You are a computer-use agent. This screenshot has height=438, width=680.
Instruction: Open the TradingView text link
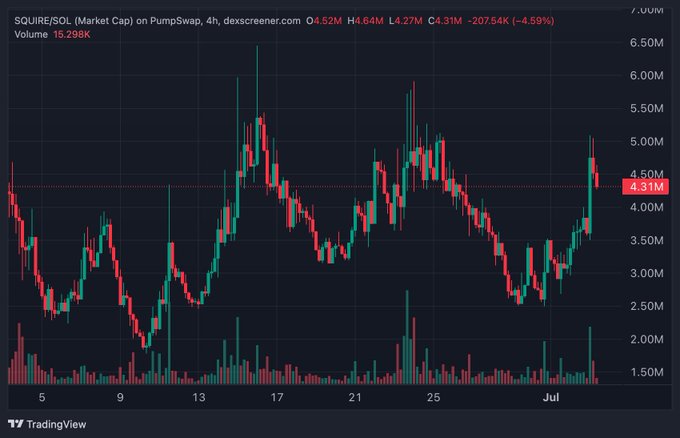[x=56, y=424]
